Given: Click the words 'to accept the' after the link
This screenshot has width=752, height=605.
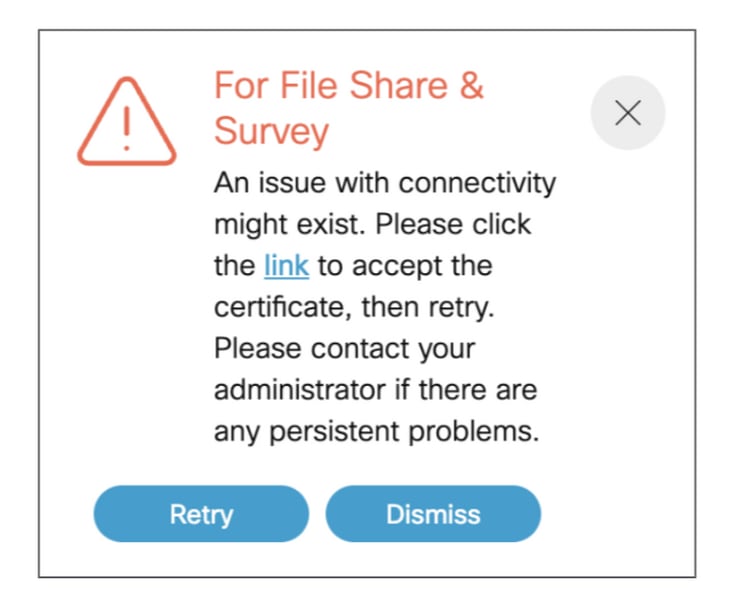Looking at the screenshot, I should (x=405, y=266).
